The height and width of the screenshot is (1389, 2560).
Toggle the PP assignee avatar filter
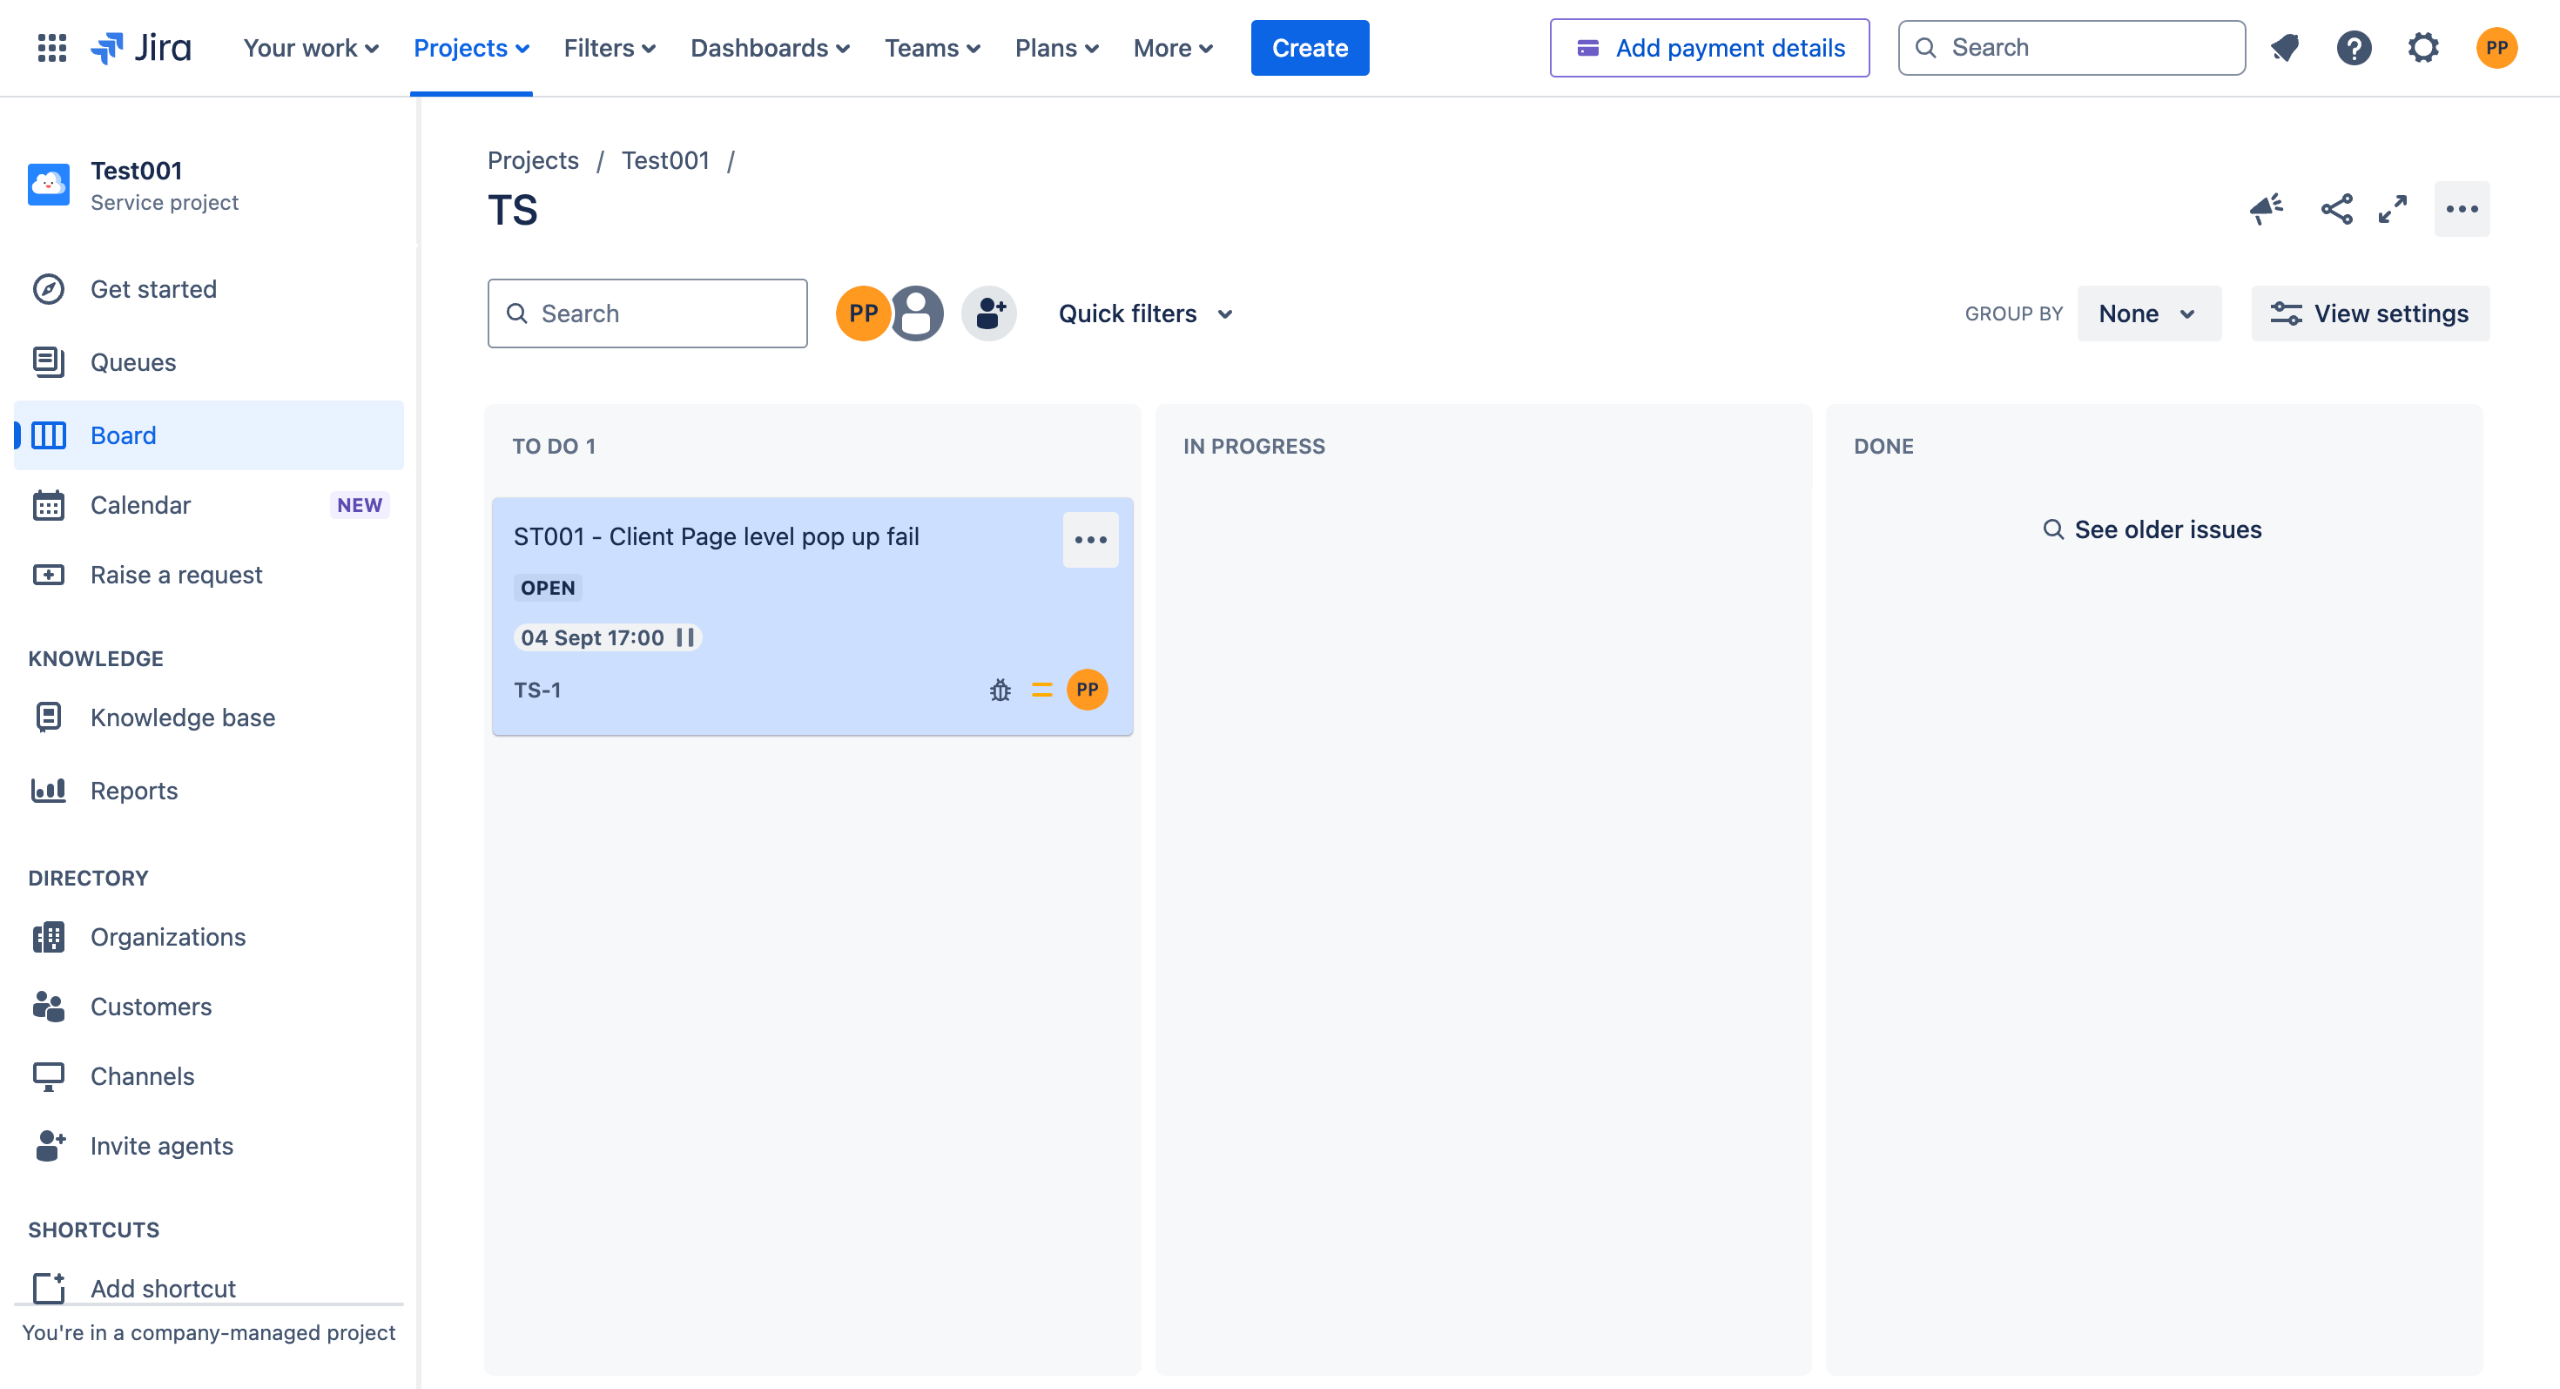pos(862,313)
